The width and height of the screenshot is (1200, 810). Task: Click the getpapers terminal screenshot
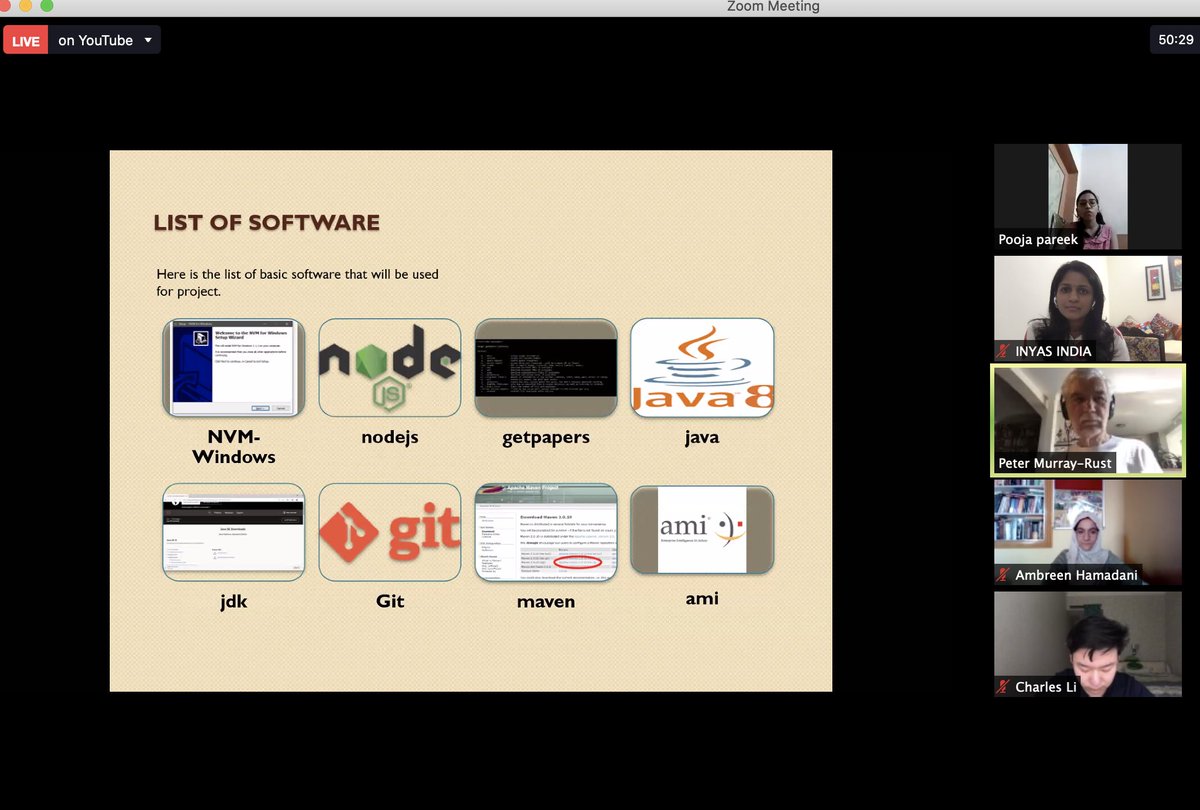(x=546, y=367)
